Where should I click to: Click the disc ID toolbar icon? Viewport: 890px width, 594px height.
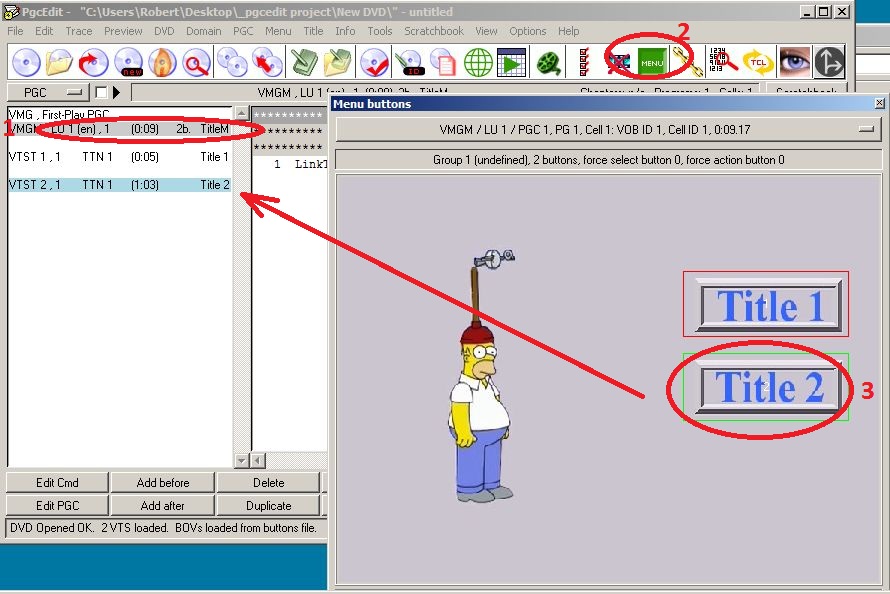coord(409,62)
